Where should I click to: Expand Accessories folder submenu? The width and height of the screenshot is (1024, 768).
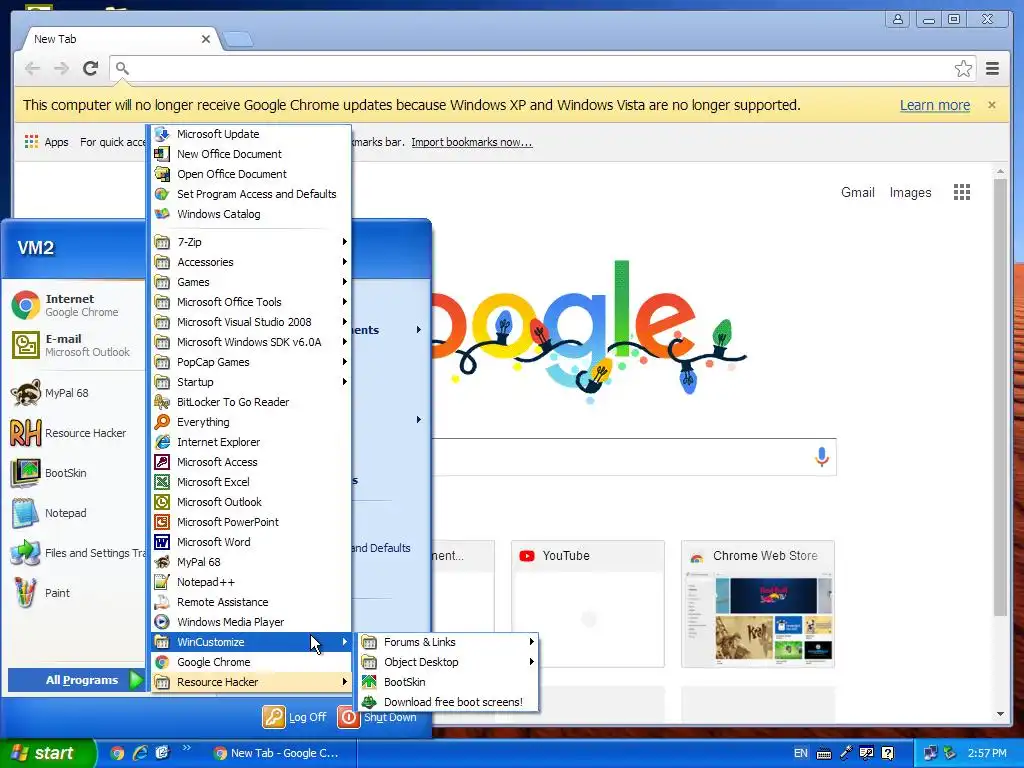251,262
